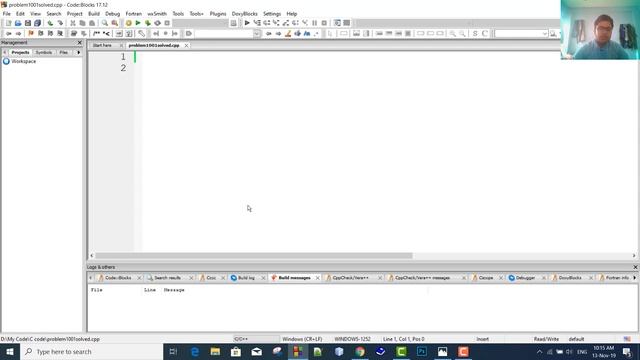Click the Paste toolbar icon
Screen dimensions: 640x360
click(92, 23)
